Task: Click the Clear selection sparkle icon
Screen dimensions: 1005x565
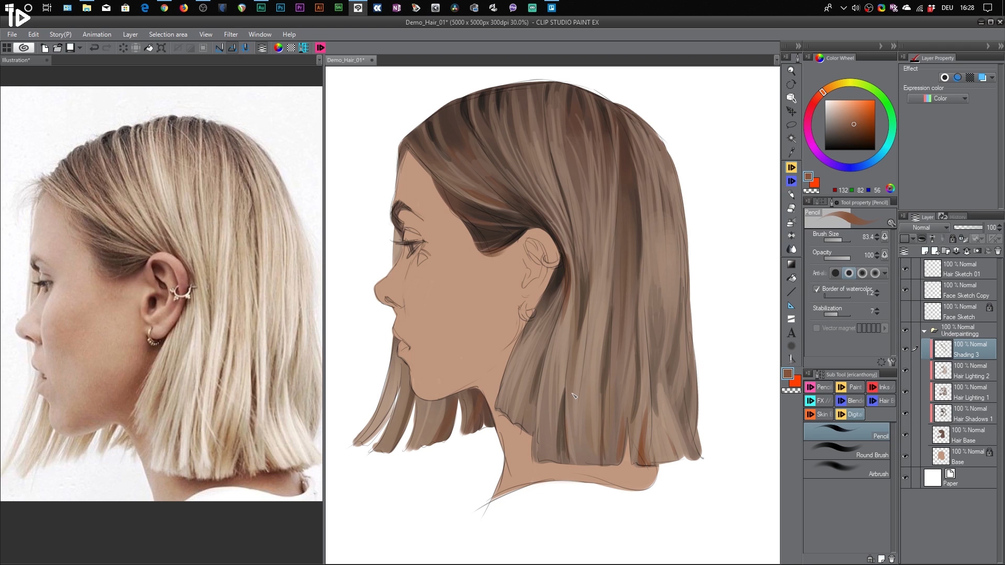Action: (x=123, y=48)
